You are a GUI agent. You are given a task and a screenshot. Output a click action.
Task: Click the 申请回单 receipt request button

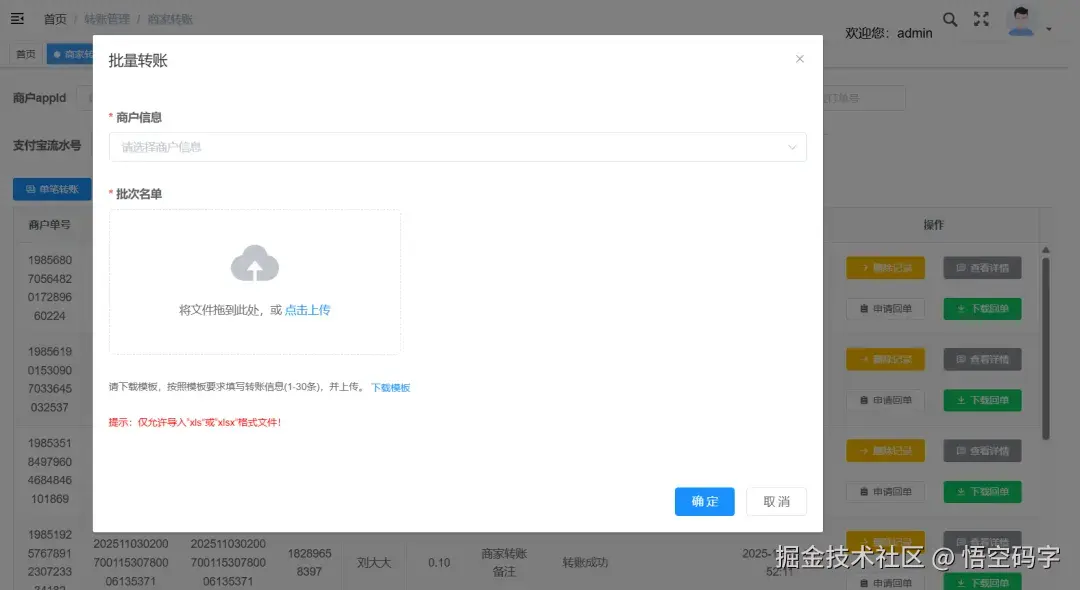[x=884, y=308]
